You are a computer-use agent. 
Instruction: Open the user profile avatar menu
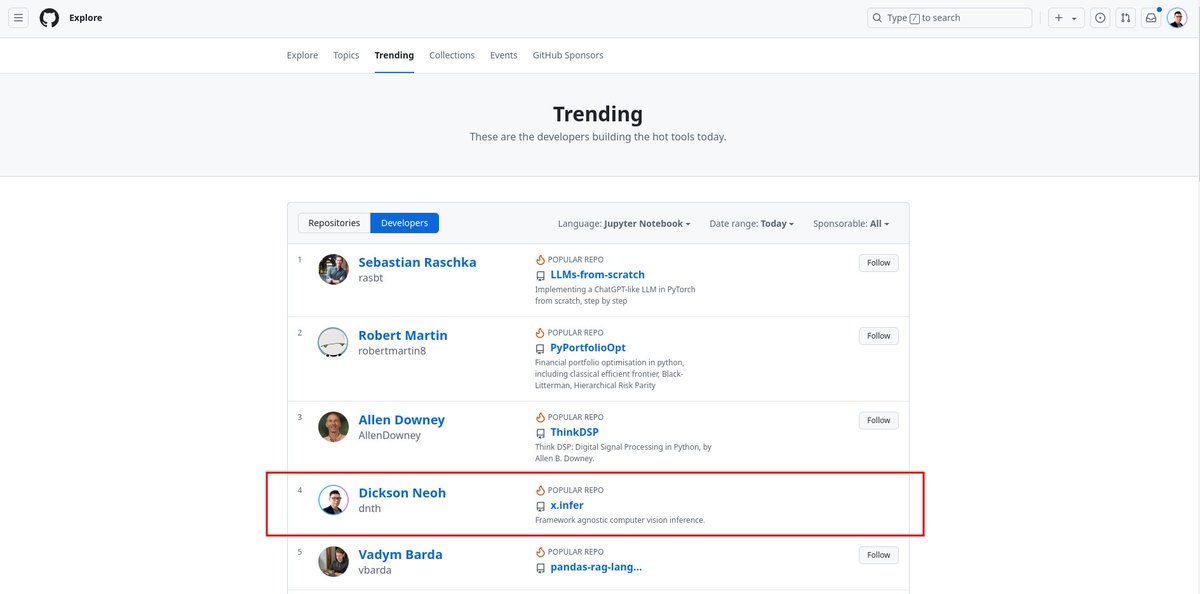(x=1177, y=18)
